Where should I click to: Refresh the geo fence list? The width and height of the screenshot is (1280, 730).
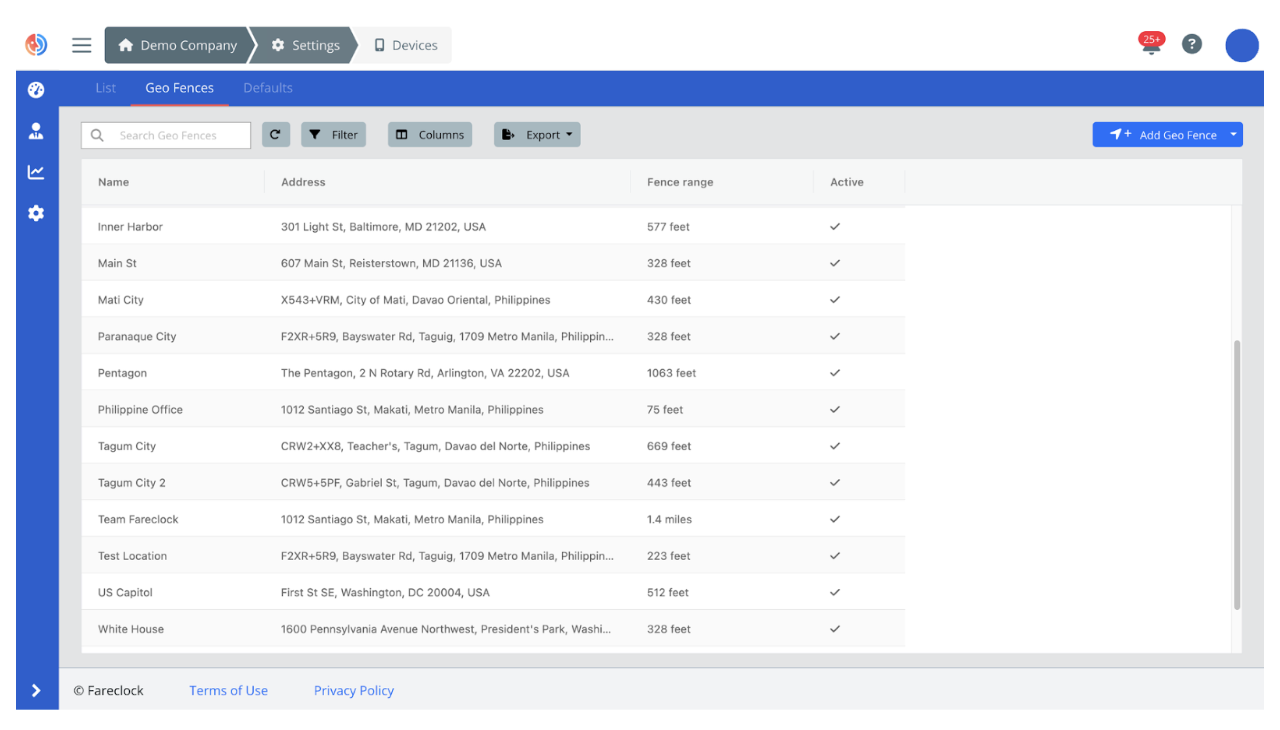click(x=276, y=134)
